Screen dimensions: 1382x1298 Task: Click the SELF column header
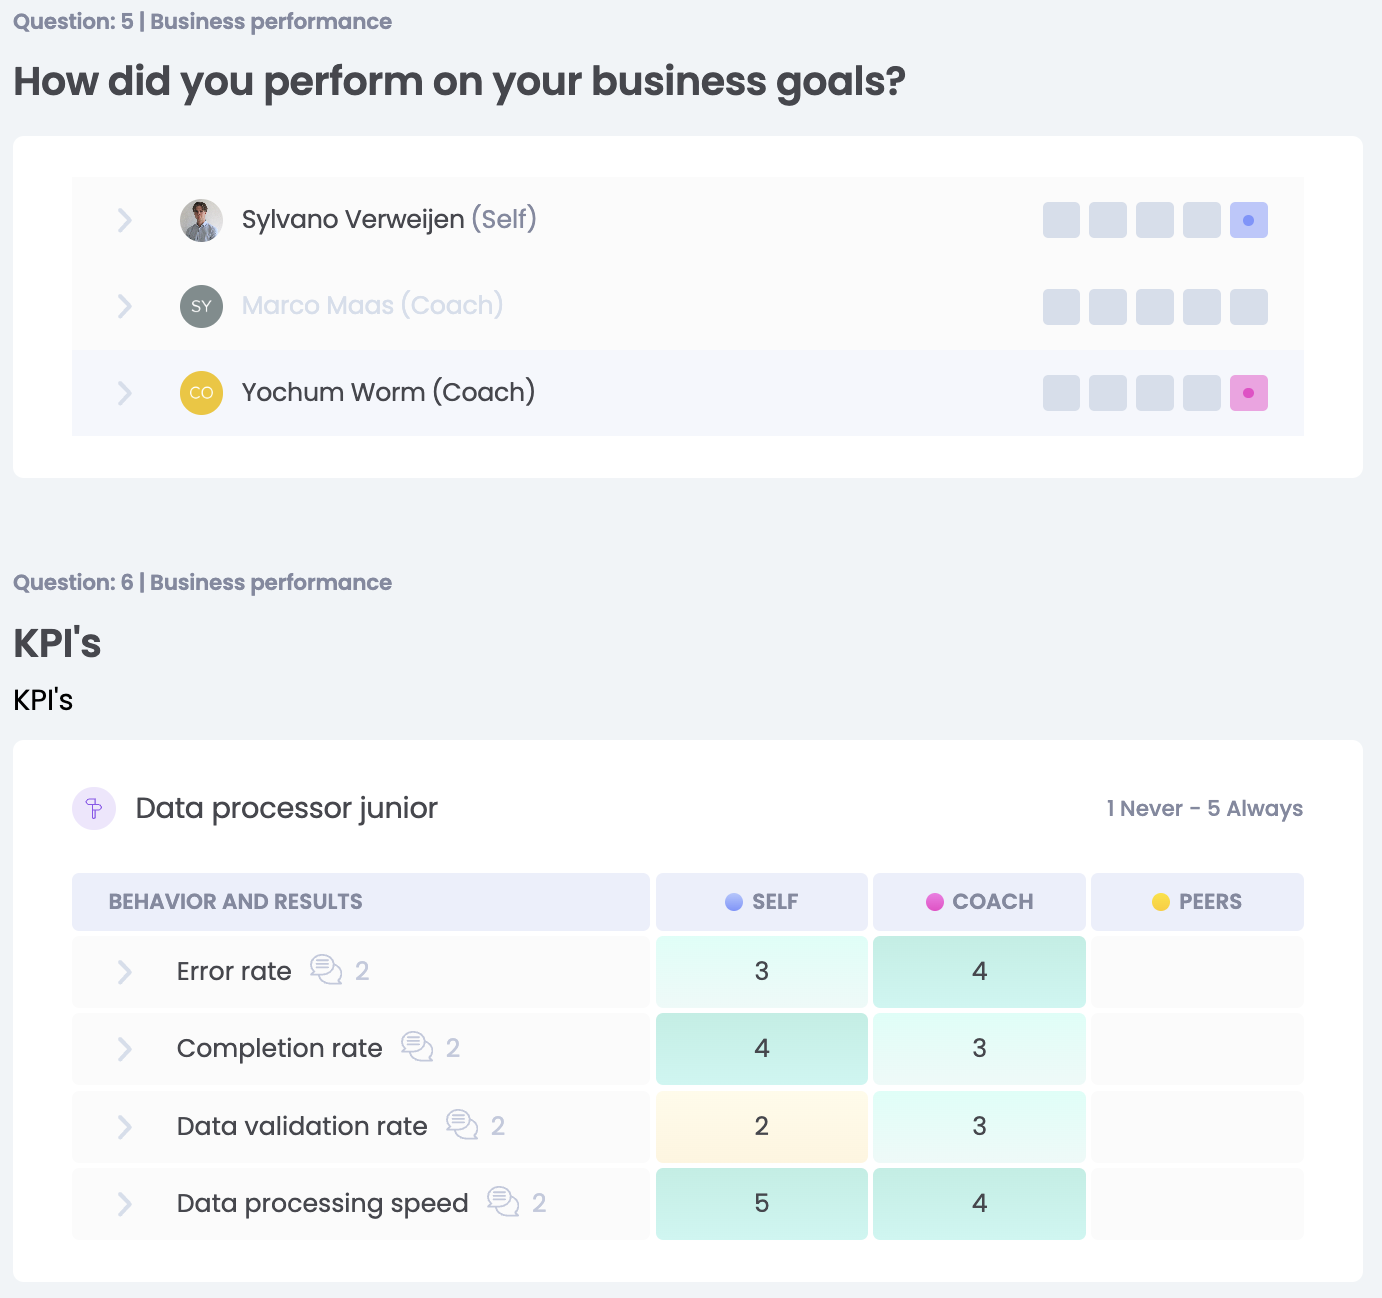762,902
